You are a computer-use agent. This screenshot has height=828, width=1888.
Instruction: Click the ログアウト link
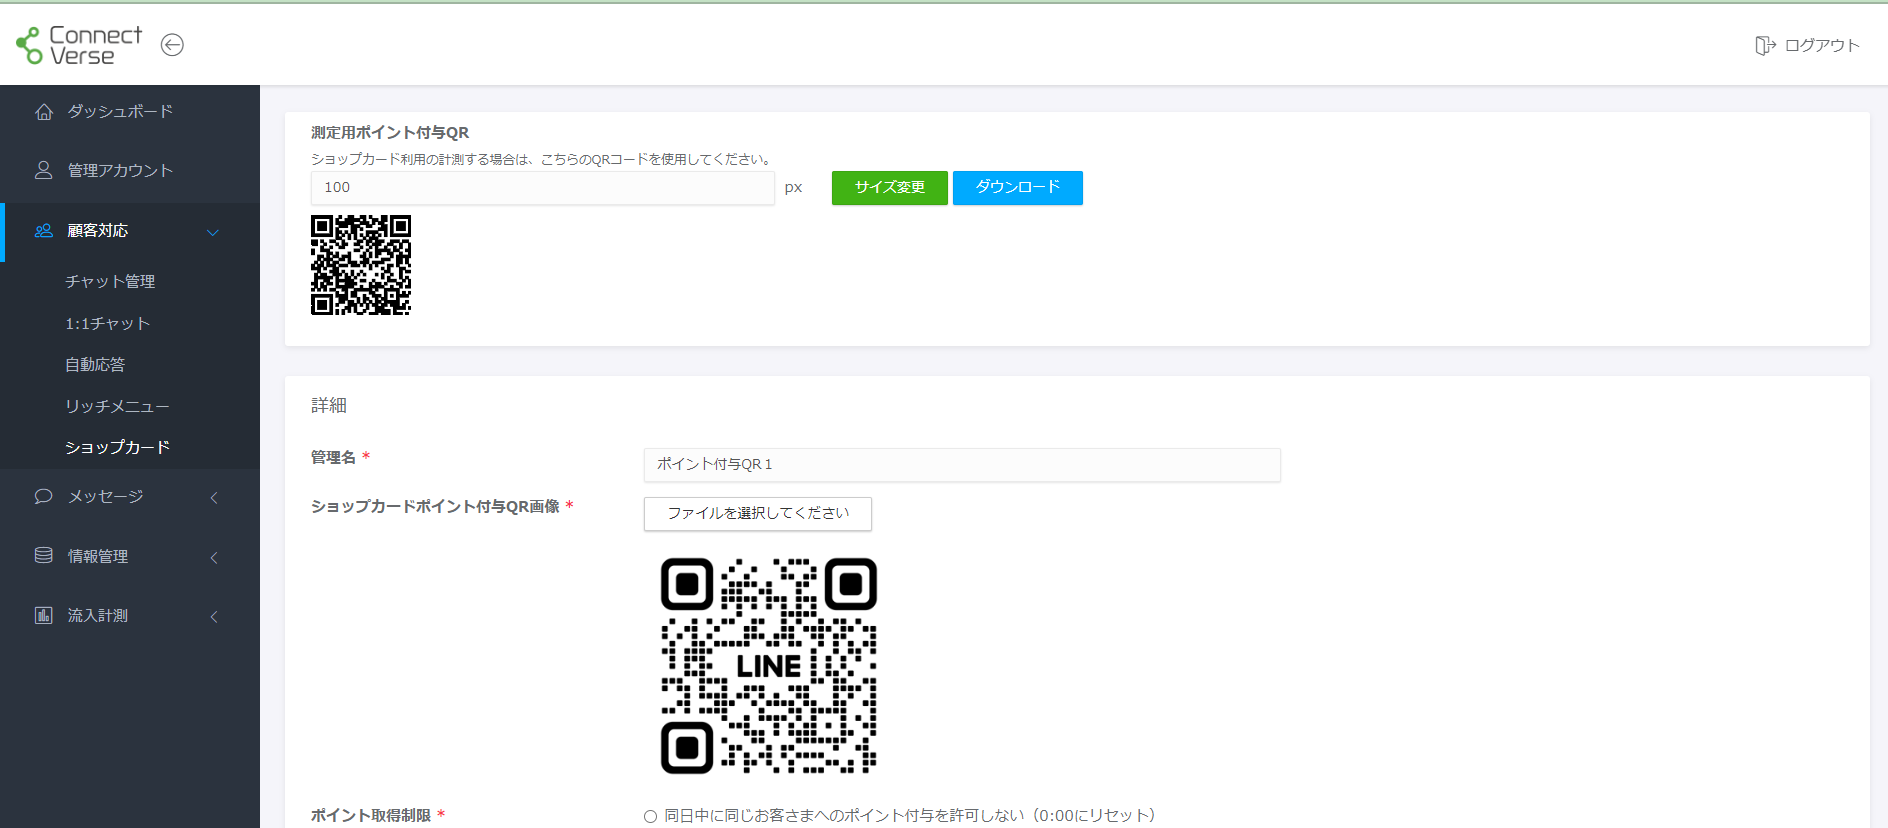pos(1822,45)
